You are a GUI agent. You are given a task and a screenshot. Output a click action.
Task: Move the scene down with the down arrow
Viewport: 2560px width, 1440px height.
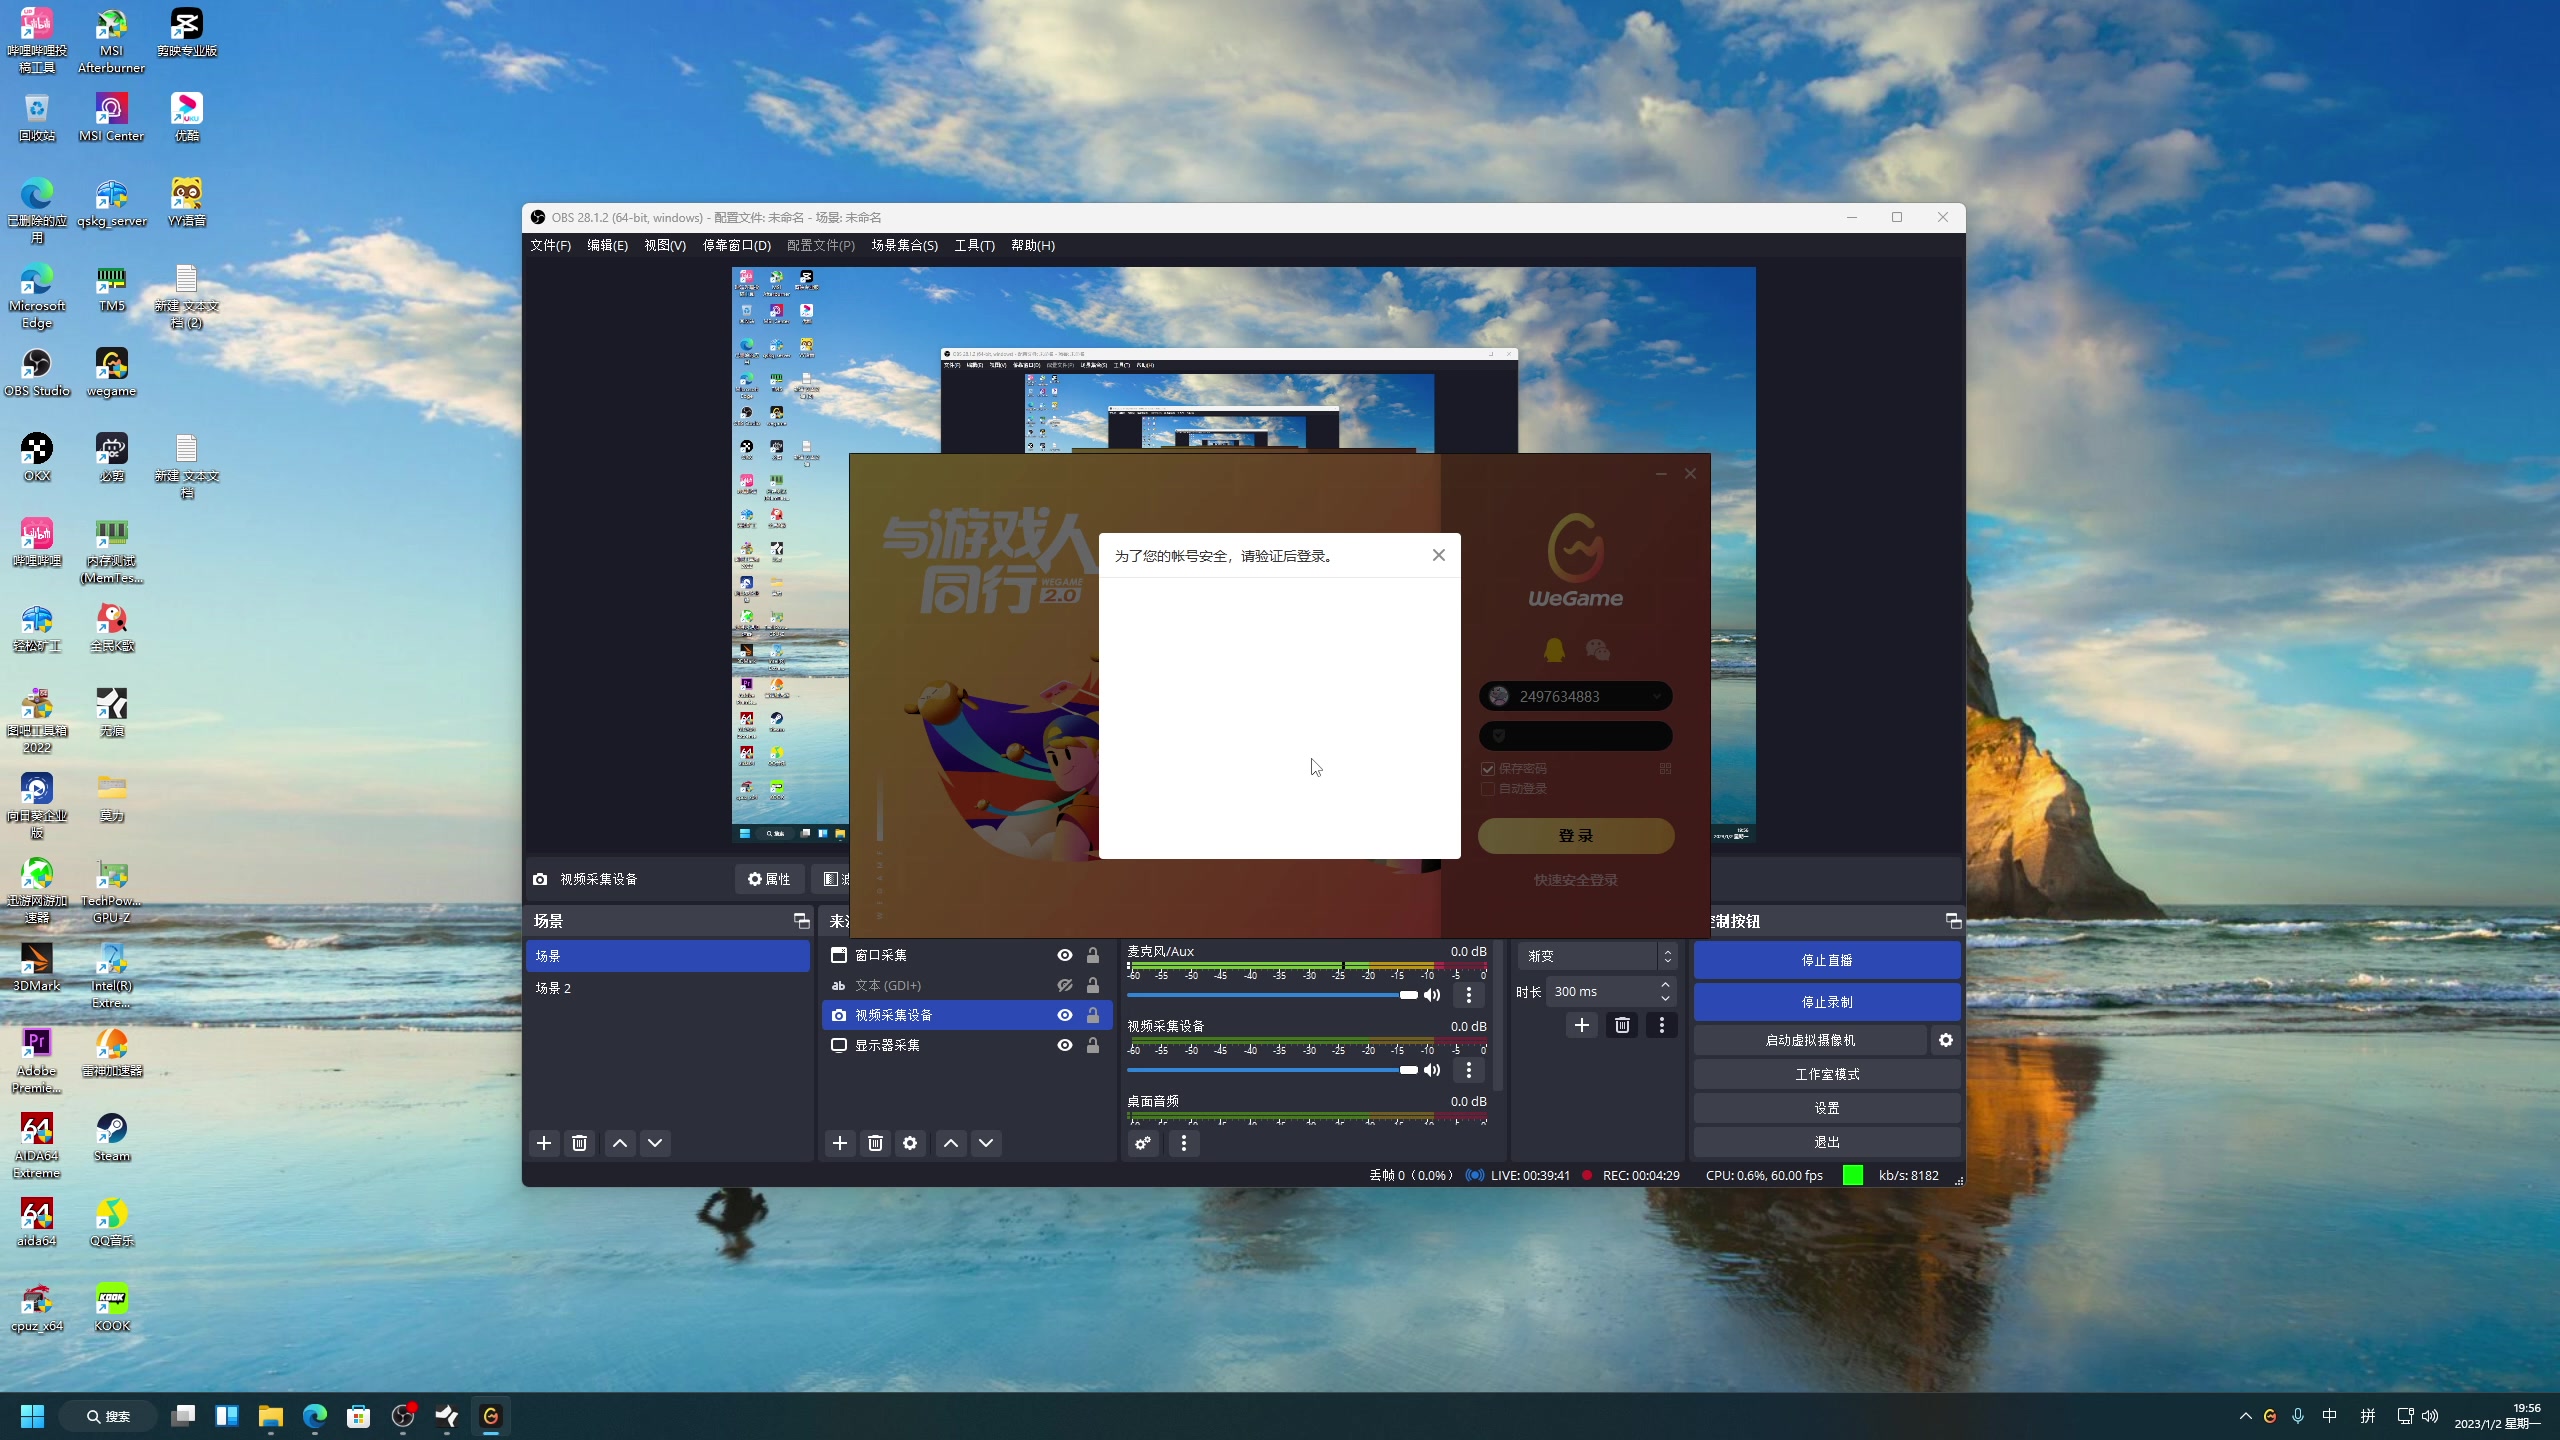point(655,1143)
